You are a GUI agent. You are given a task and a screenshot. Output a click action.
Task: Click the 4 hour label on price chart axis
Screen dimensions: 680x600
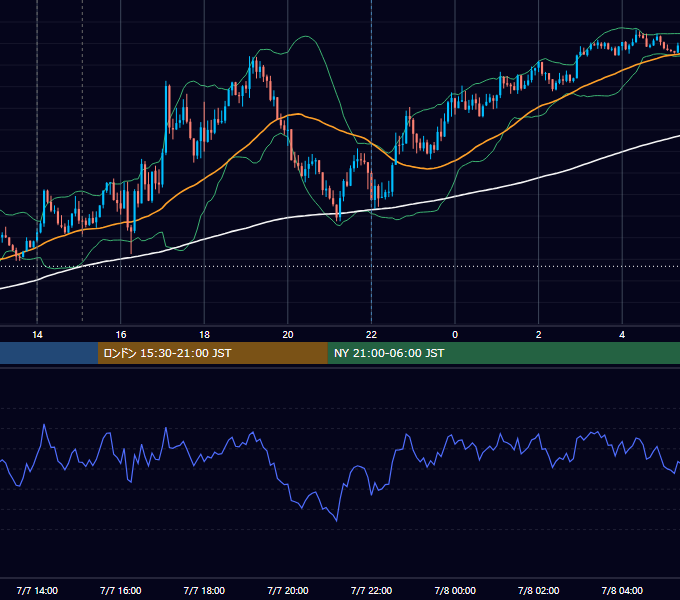622,335
